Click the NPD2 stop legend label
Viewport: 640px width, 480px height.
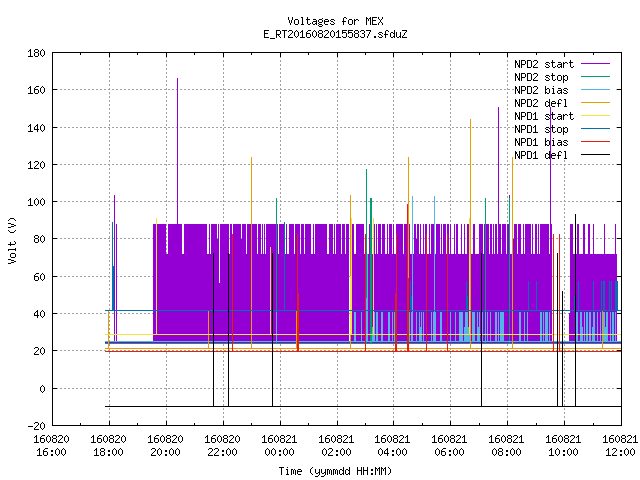click(x=541, y=77)
